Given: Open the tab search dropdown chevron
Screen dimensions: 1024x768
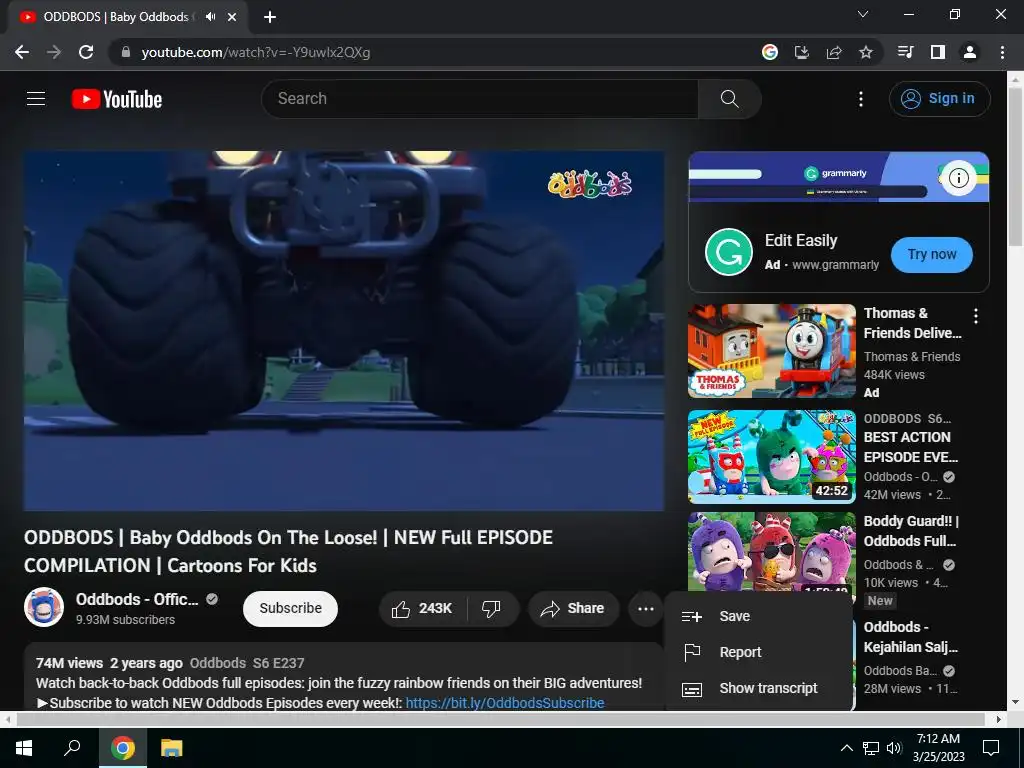Looking at the screenshot, I should [x=863, y=14].
